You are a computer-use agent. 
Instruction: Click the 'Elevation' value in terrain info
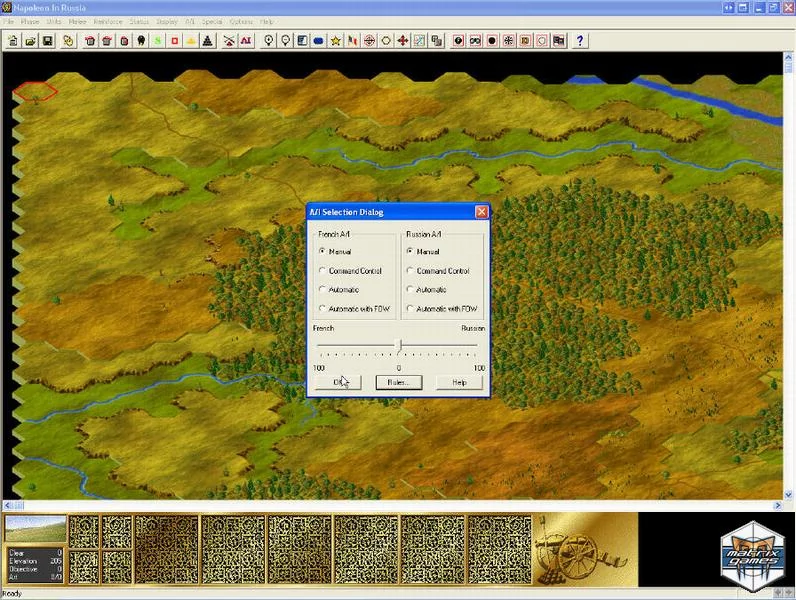(x=56, y=561)
